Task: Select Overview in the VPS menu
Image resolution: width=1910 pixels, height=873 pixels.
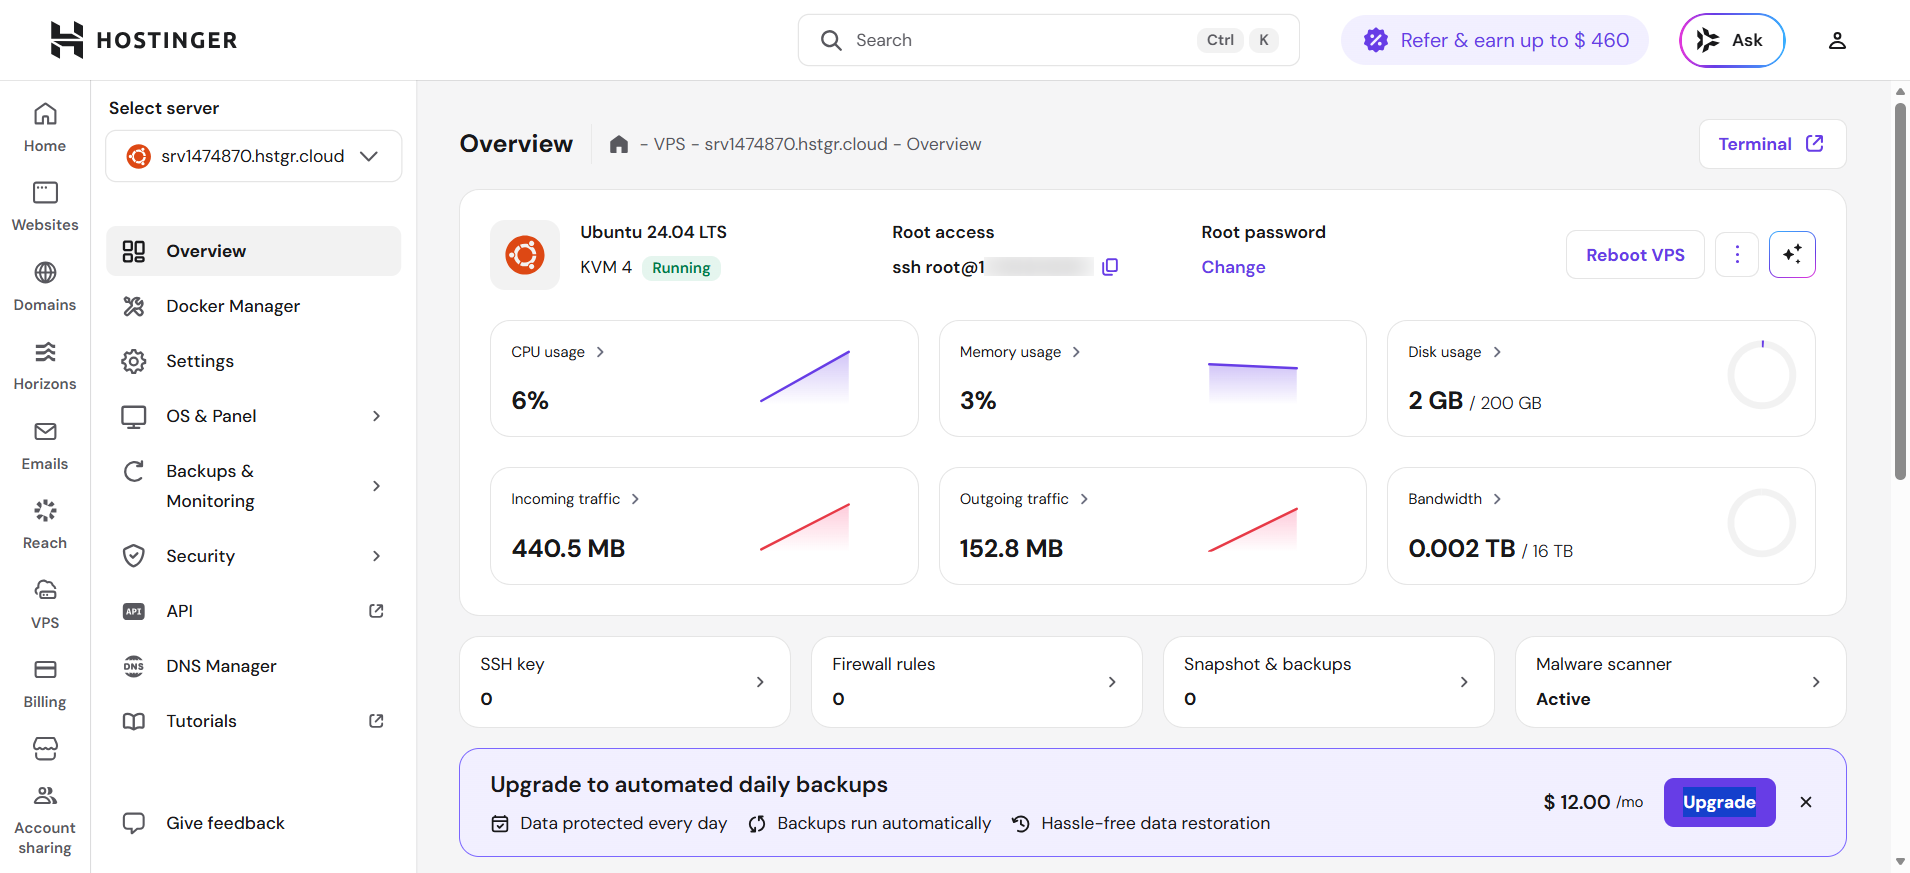Action: tap(254, 251)
